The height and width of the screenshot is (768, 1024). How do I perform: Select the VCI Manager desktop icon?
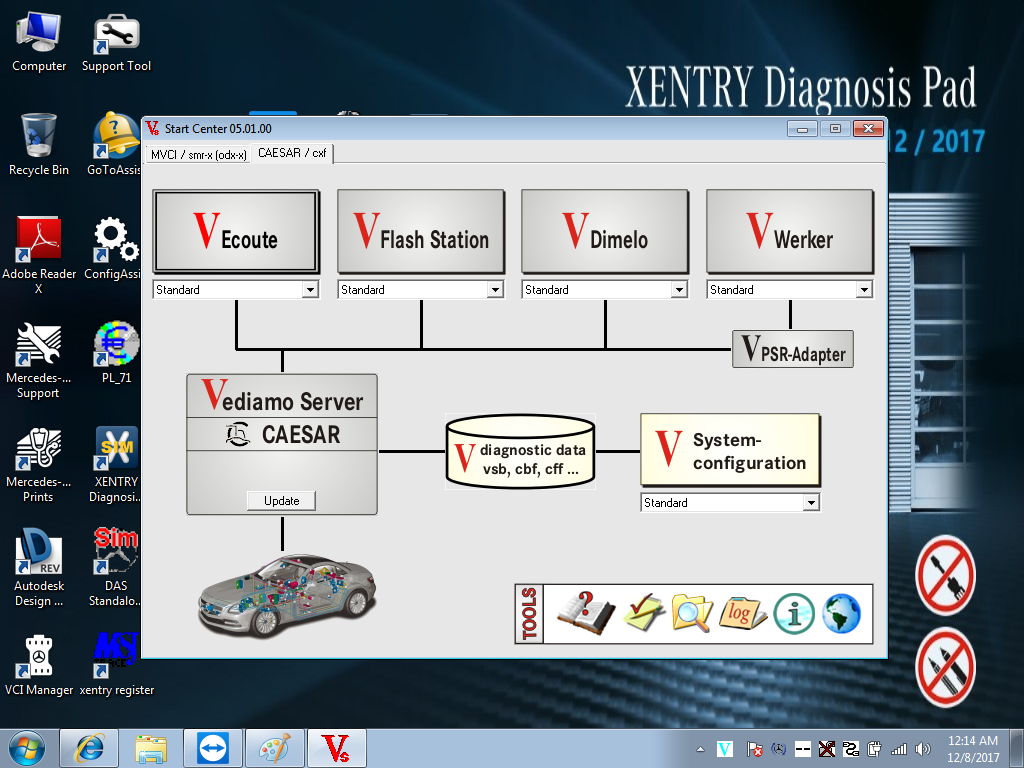pos(39,664)
